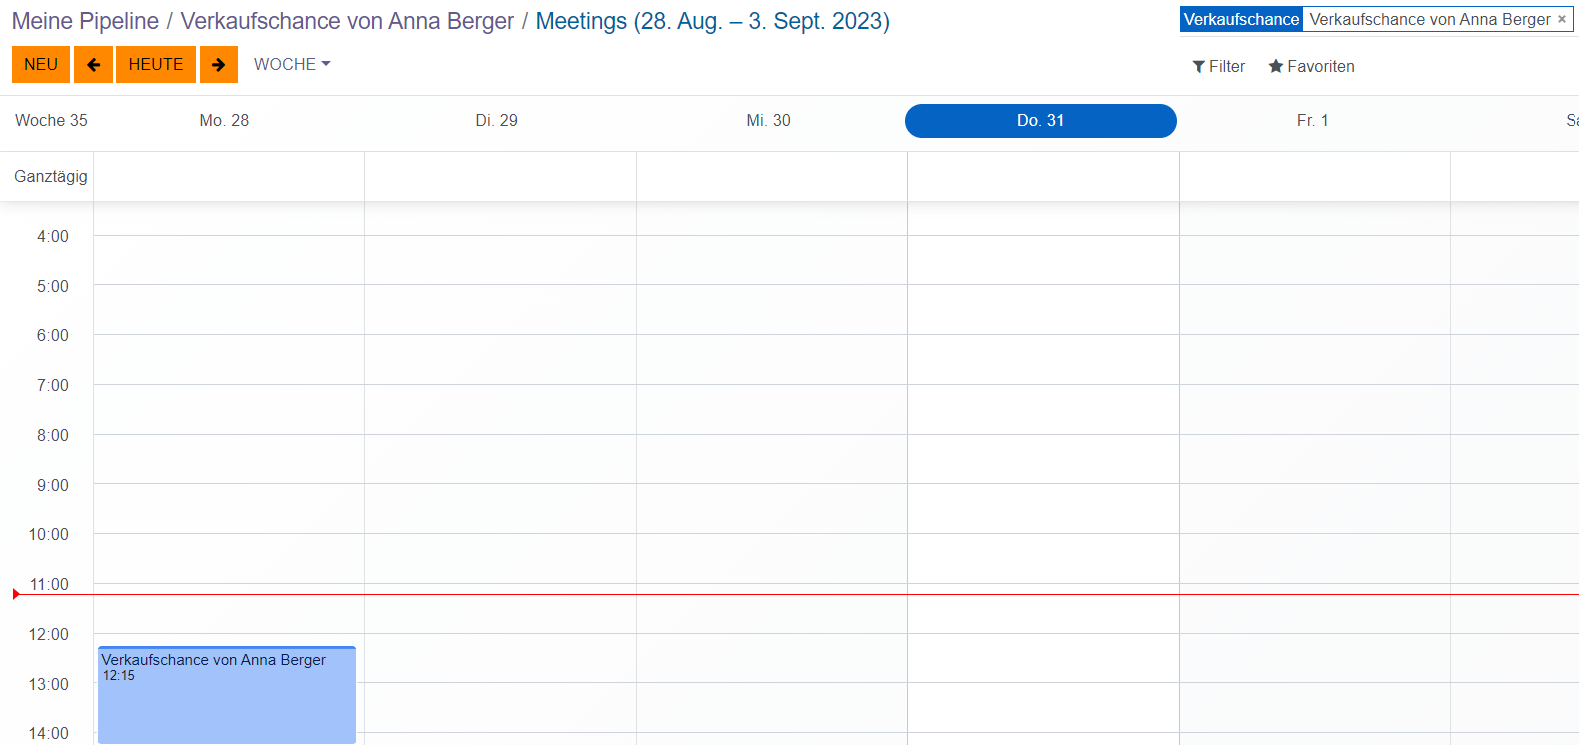Open the Anna Berger meeting event
The image size is (1579, 745).
[x=226, y=695]
